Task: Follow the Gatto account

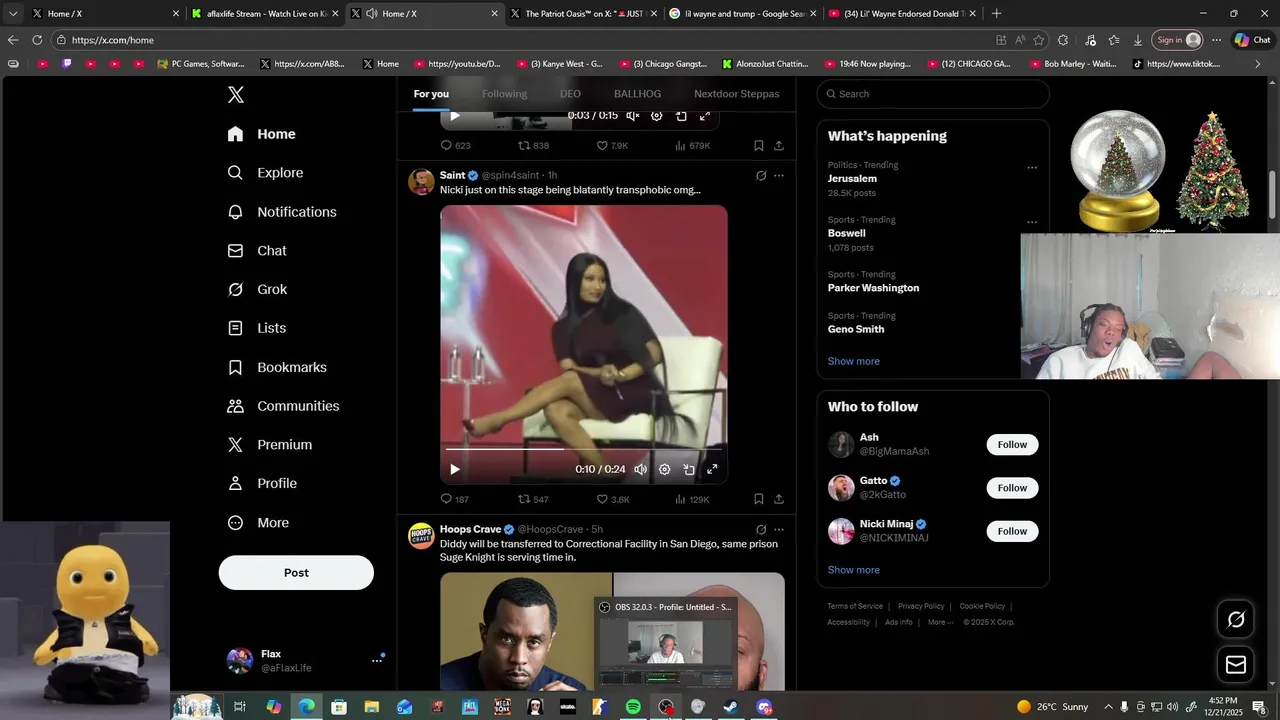Action: click(x=1012, y=488)
